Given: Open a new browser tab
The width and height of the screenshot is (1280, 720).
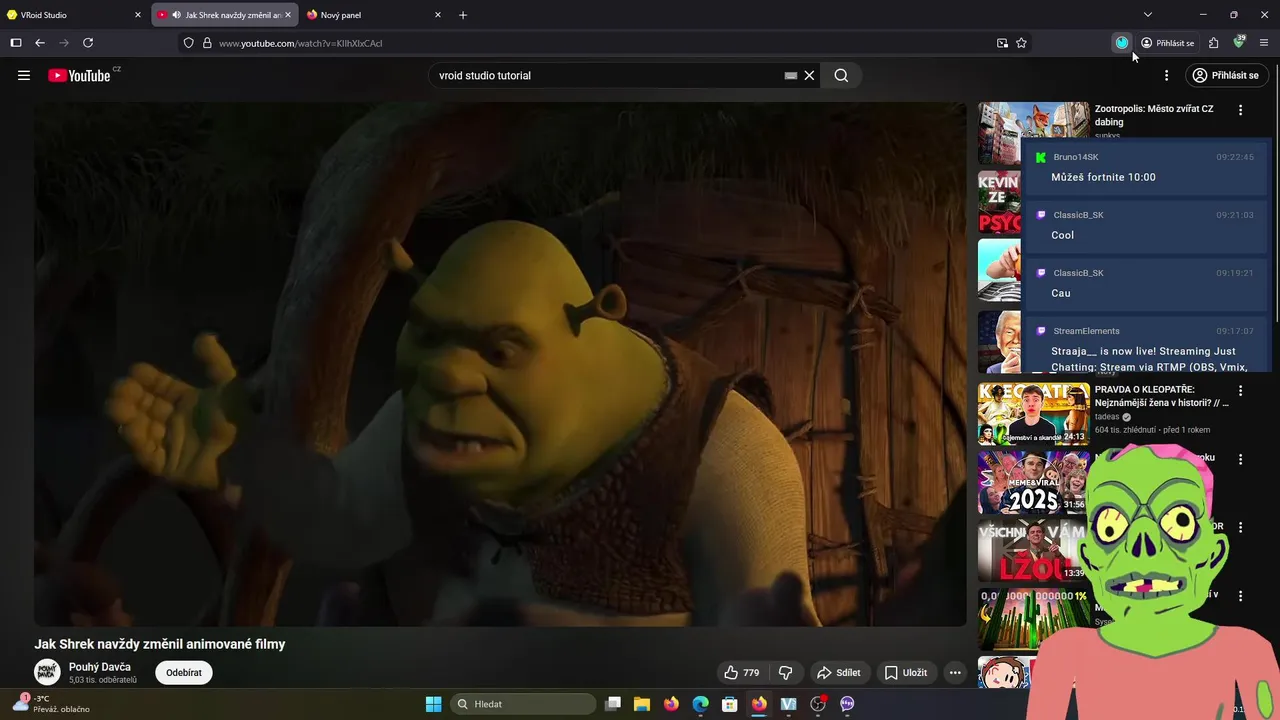Looking at the screenshot, I should [463, 15].
